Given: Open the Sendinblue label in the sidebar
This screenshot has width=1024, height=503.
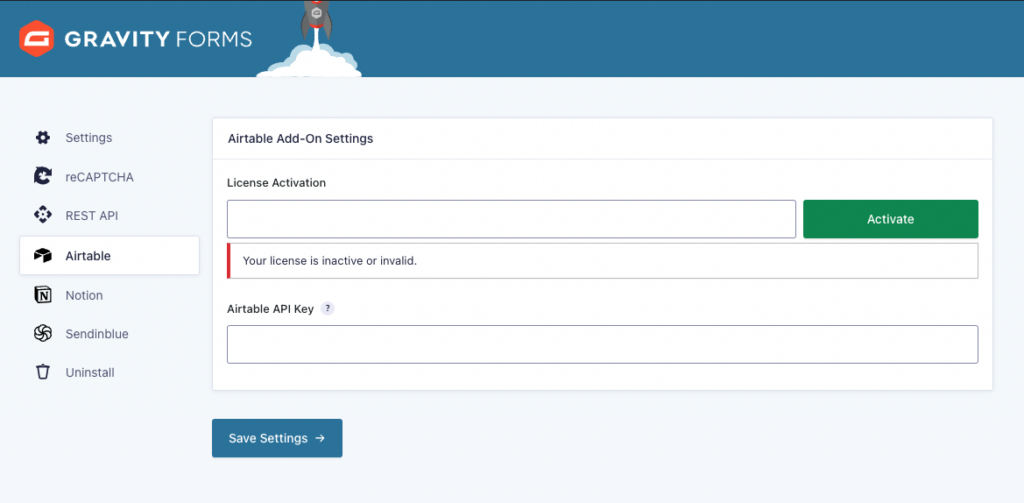Looking at the screenshot, I should (97, 334).
